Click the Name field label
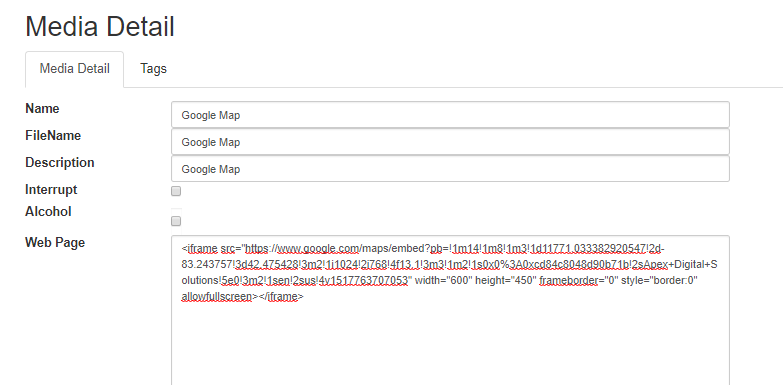Image resolution: width=783 pixels, height=385 pixels. click(x=42, y=109)
